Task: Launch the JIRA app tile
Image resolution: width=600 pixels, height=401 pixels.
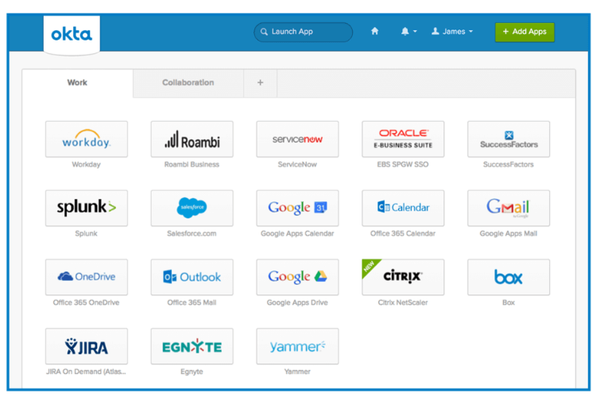Action: pos(86,346)
